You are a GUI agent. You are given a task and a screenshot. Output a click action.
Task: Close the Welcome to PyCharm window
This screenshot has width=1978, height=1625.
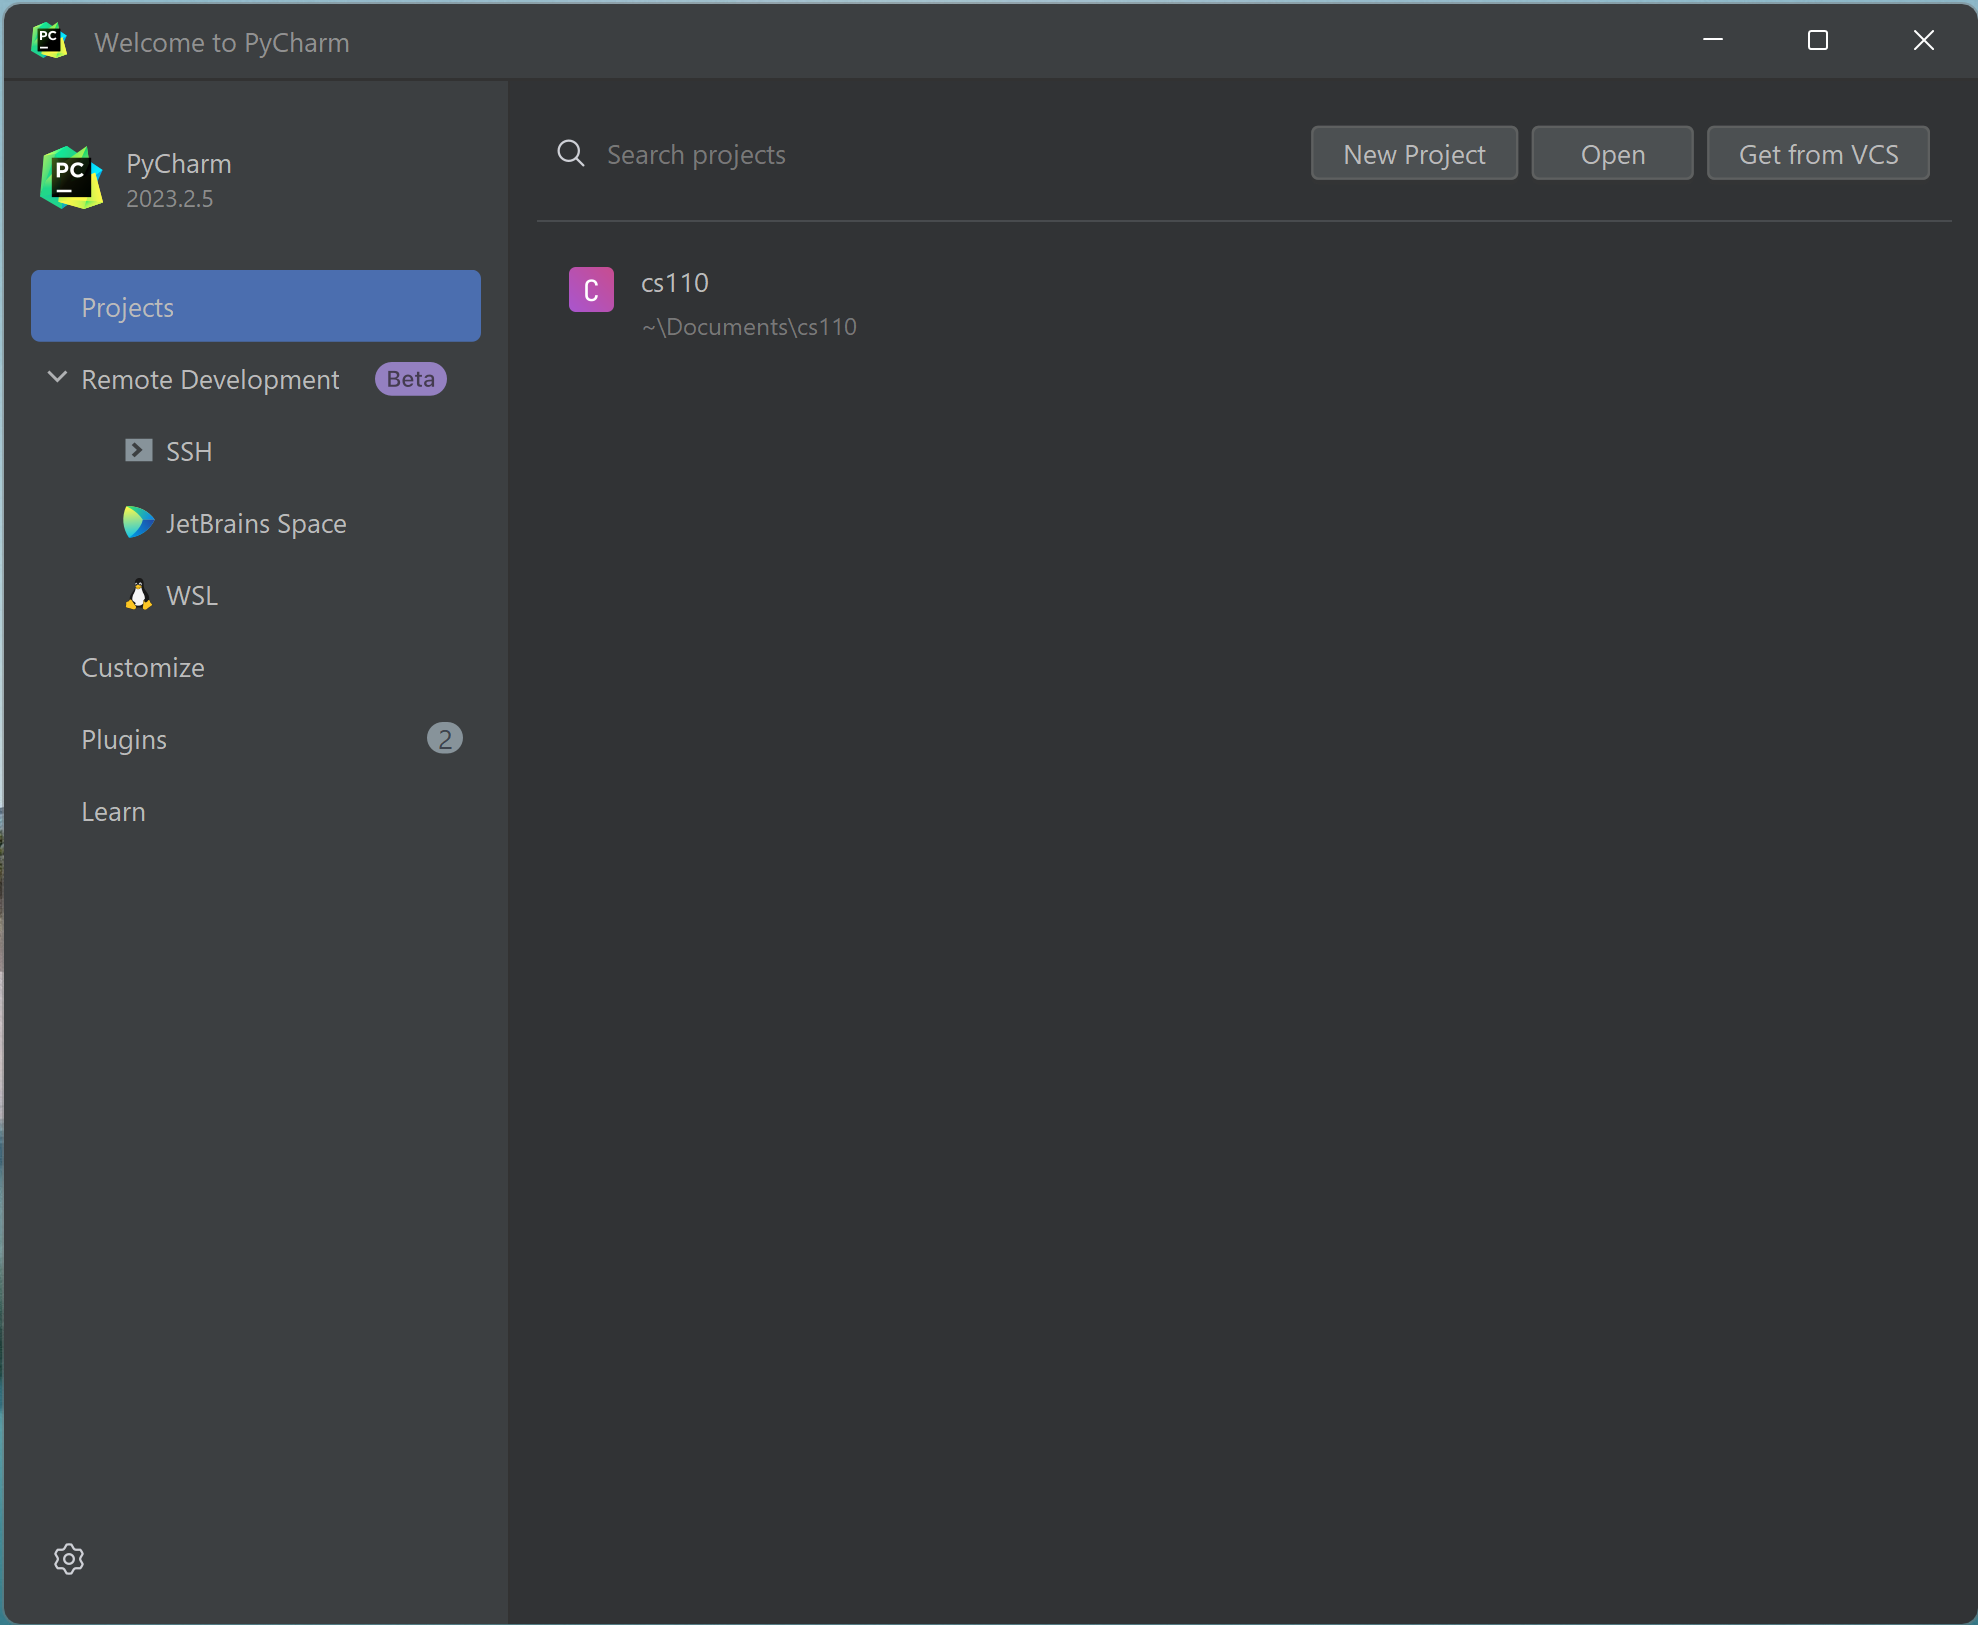1923,40
